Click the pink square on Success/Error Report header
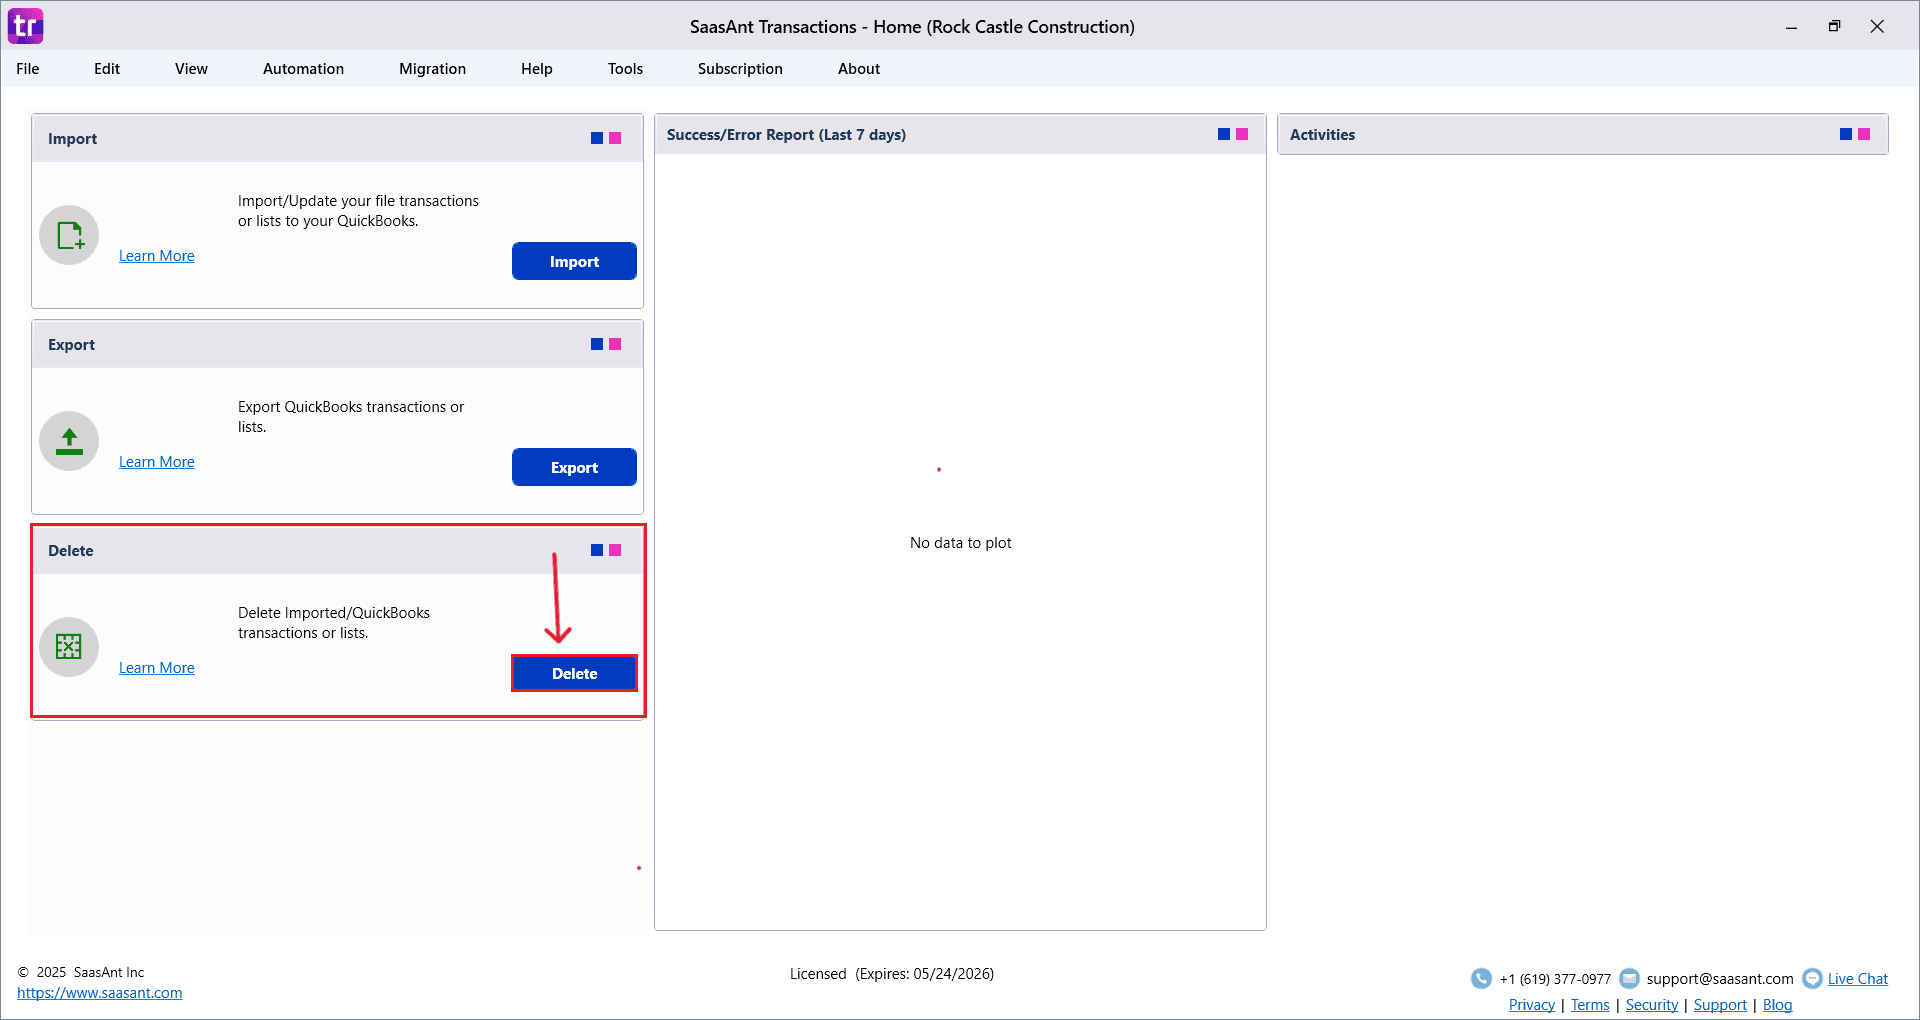The width and height of the screenshot is (1920, 1020). point(1241,132)
